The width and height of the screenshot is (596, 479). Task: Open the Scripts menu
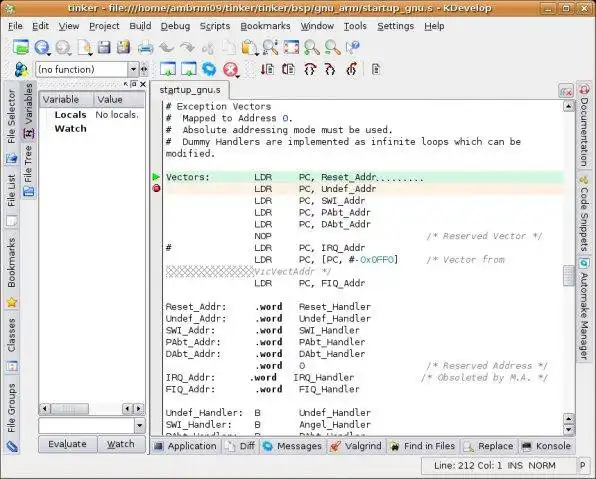point(215,26)
